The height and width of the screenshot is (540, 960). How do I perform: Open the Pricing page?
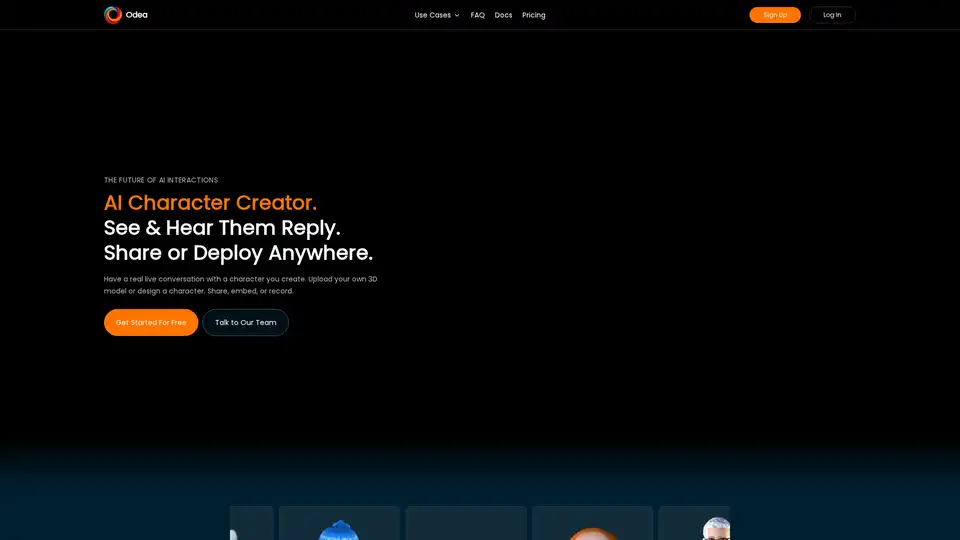point(534,15)
